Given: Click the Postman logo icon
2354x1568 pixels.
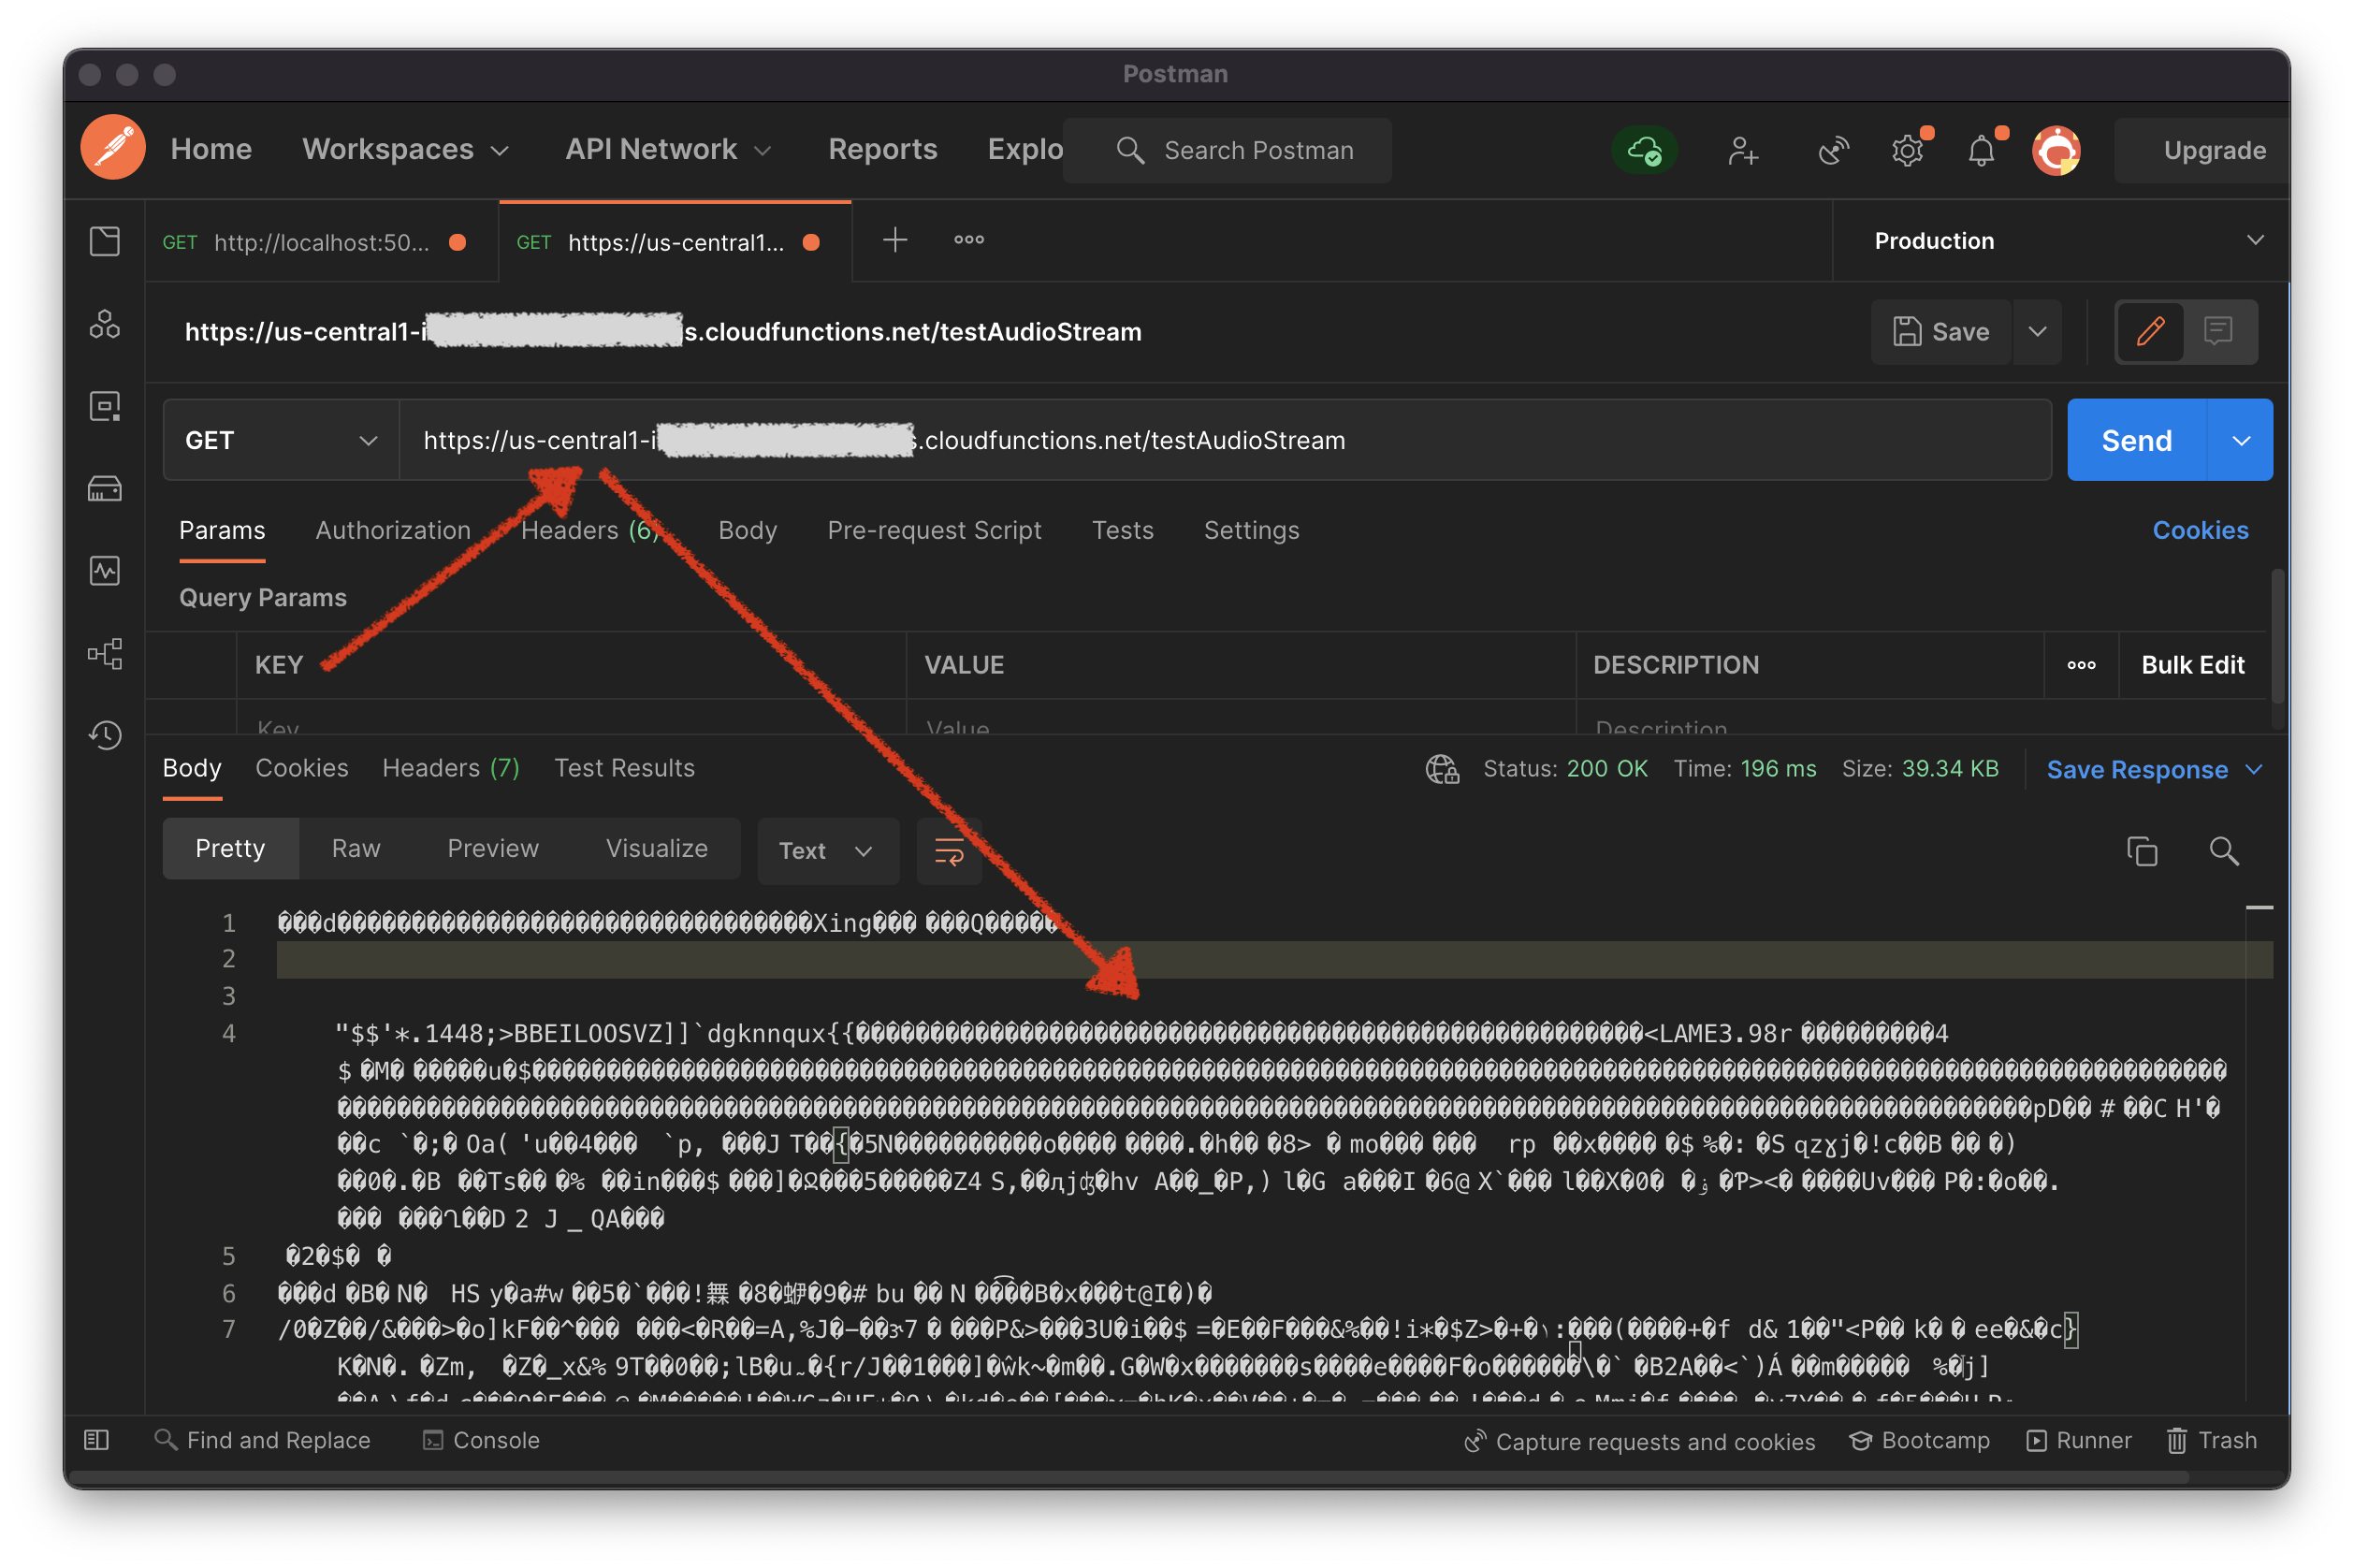Looking at the screenshot, I should point(113,148).
